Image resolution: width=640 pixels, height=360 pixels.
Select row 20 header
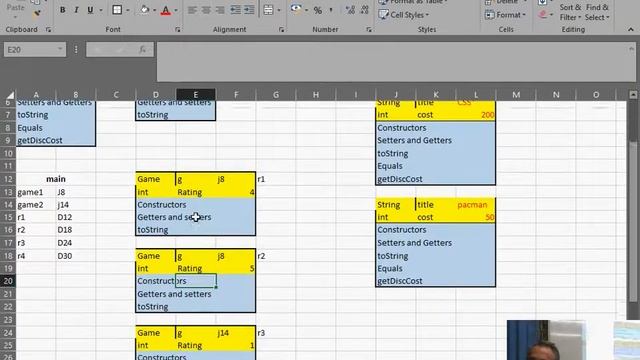(8, 281)
